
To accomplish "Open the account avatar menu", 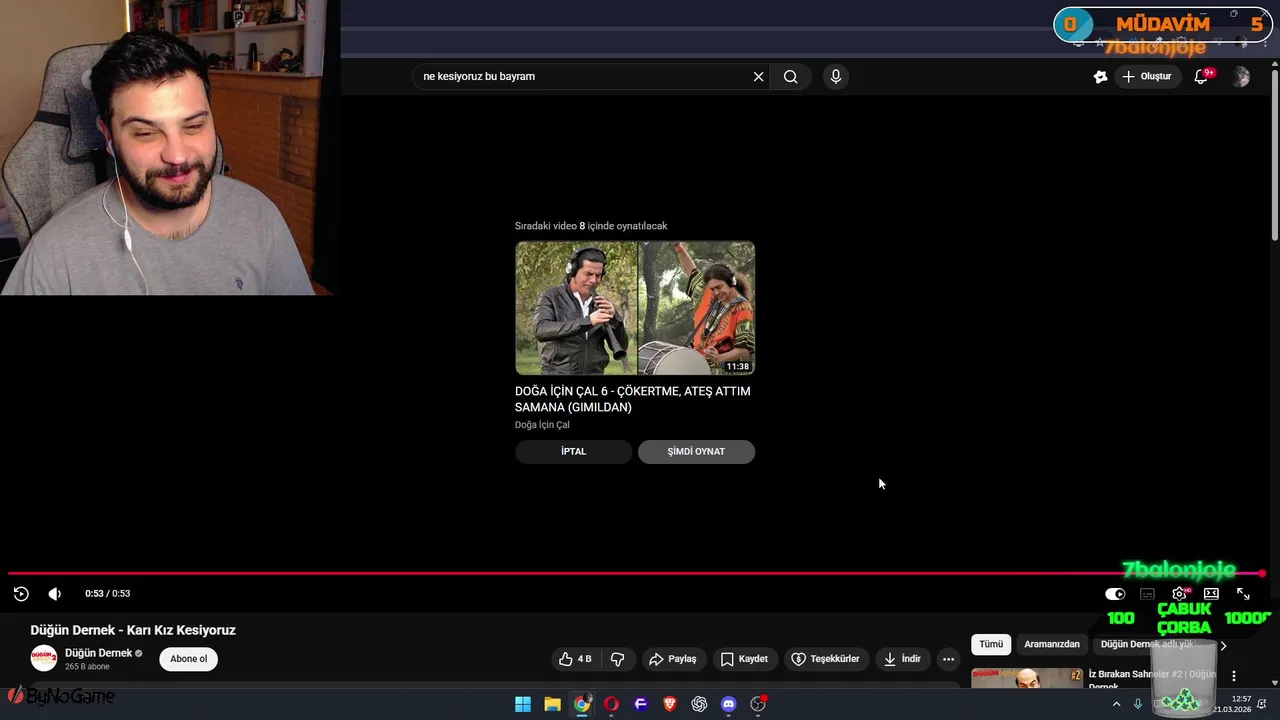I will point(1241,76).
